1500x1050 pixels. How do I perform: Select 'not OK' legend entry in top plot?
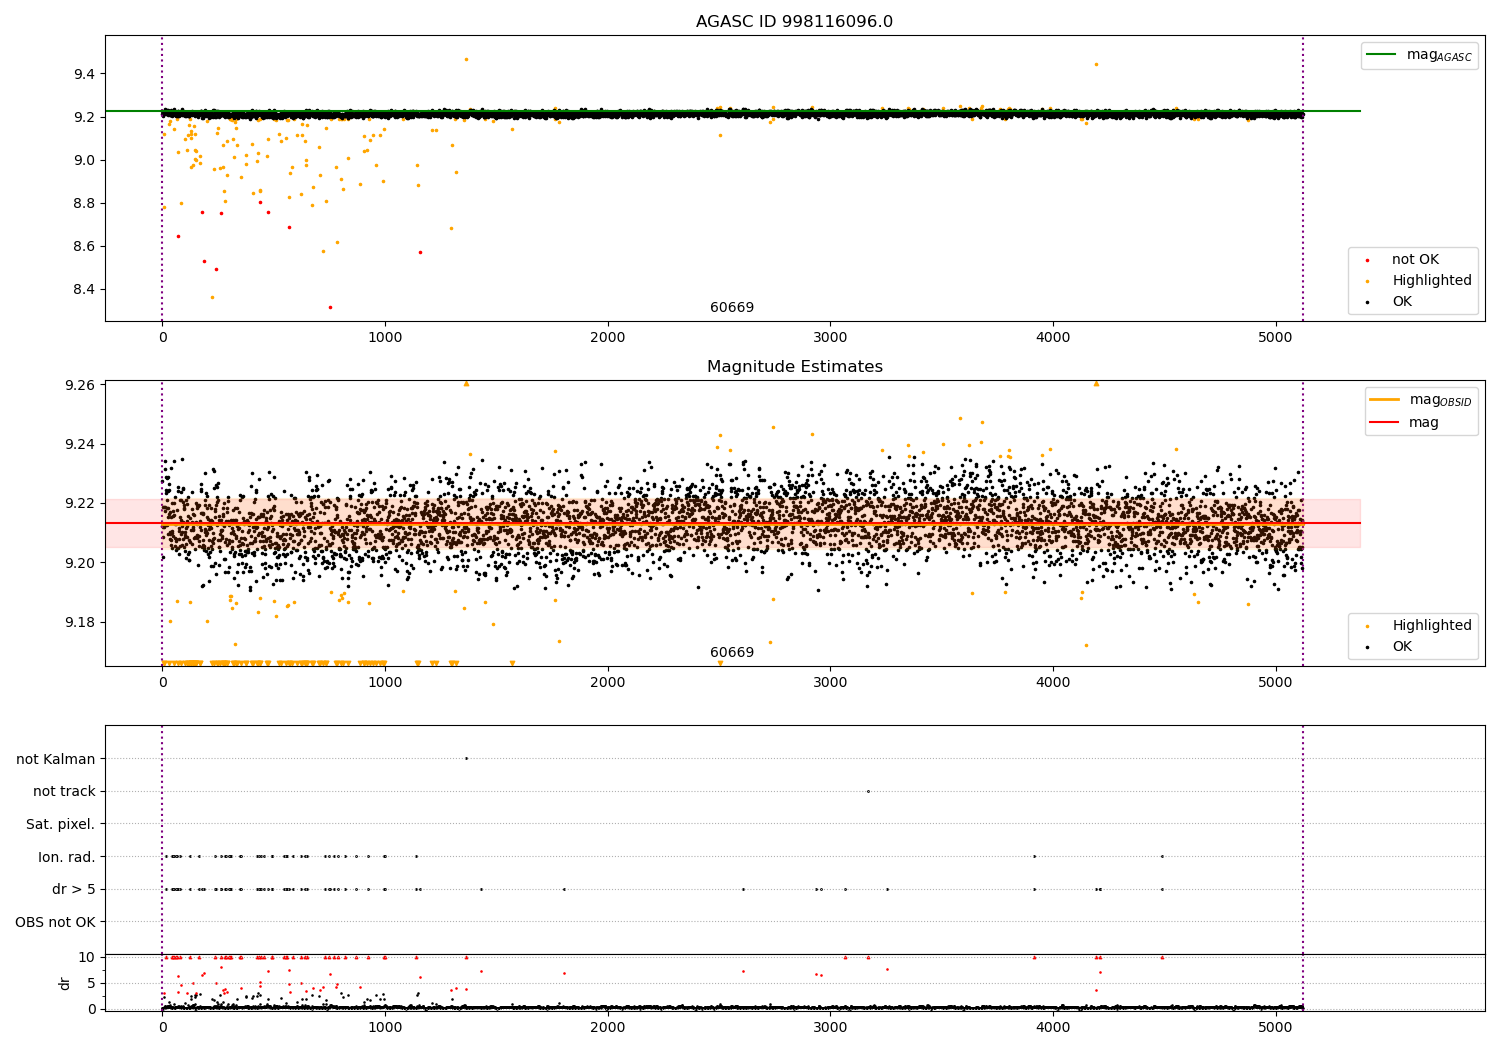coord(1415,260)
